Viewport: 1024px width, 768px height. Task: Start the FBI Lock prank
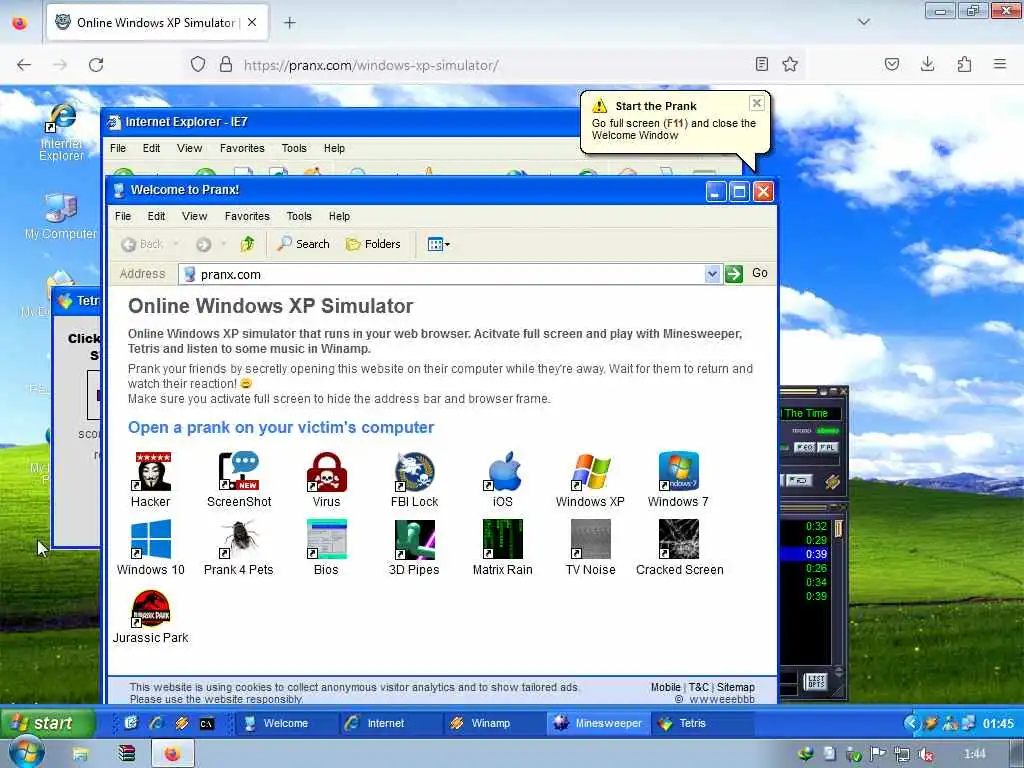[415, 472]
